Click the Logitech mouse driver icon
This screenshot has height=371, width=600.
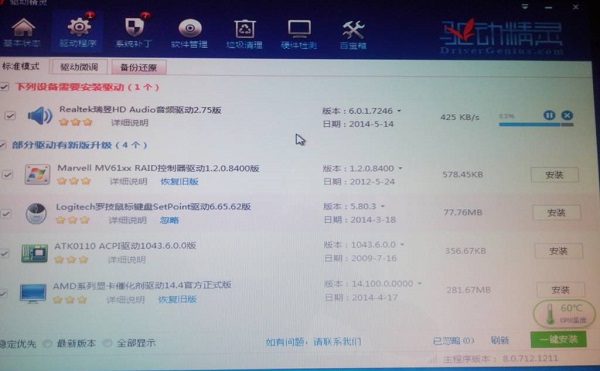[x=36, y=213]
